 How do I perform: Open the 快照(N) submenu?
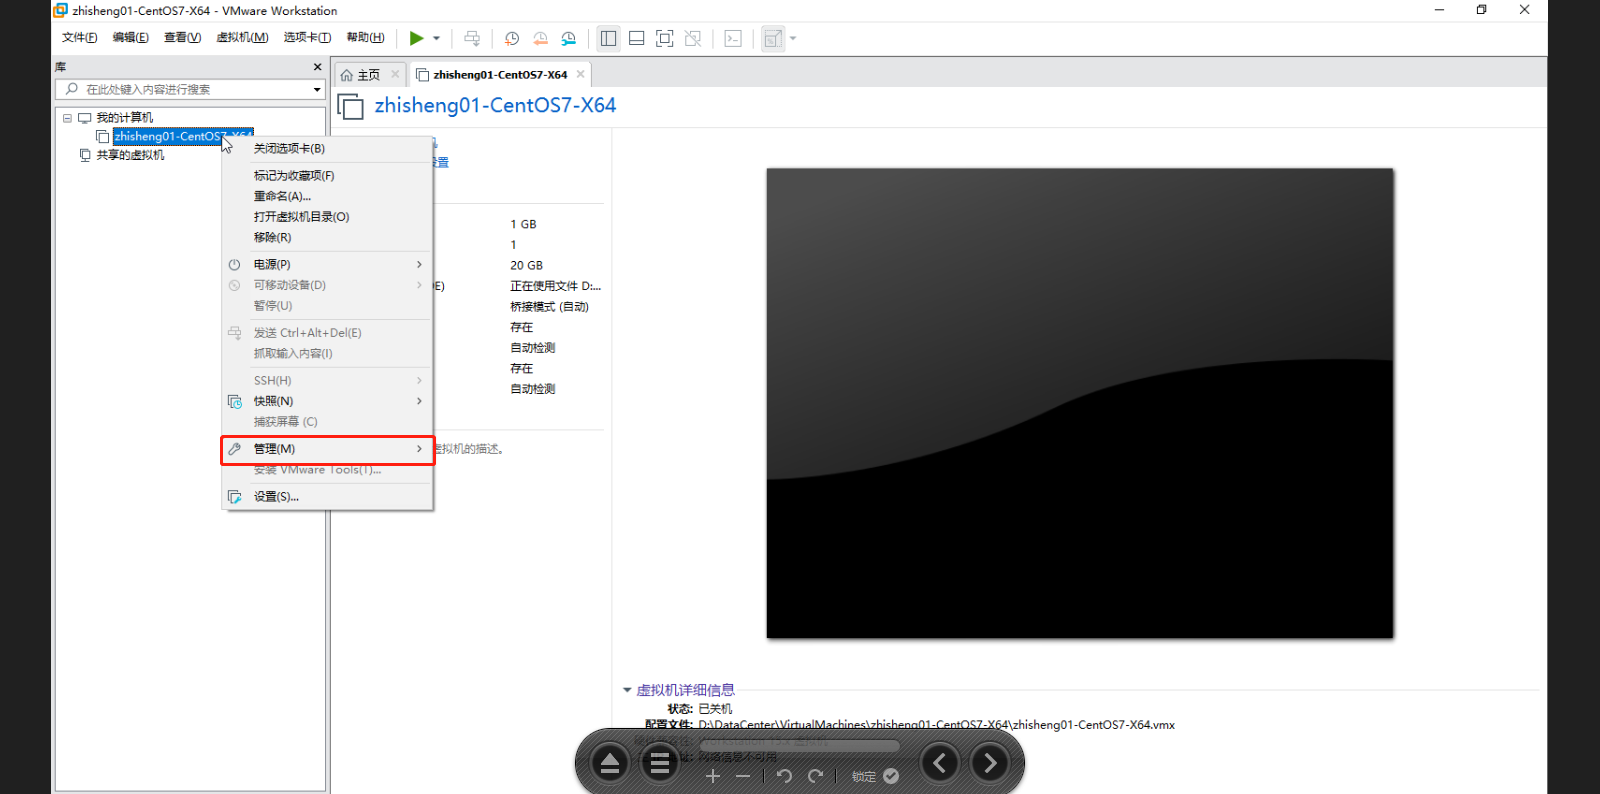coord(327,401)
